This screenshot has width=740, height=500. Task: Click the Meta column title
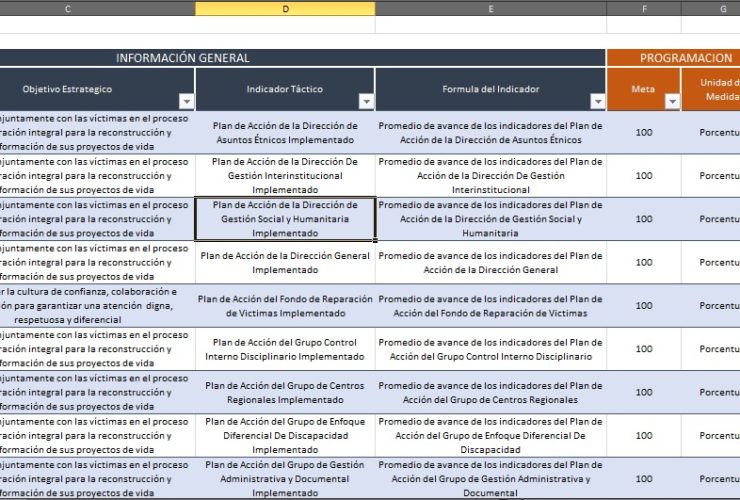click(643, 89)
